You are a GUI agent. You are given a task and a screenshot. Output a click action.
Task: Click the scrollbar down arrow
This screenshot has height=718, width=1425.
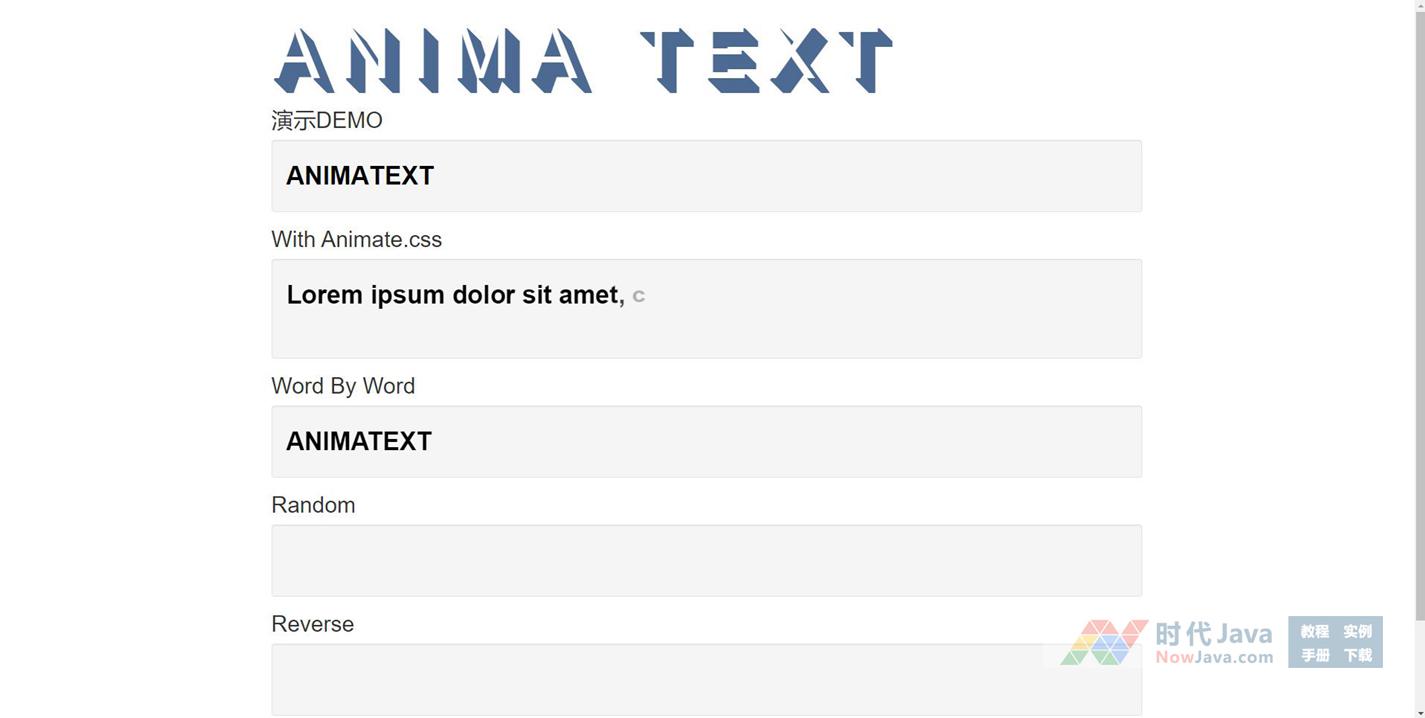[1419, 712]
